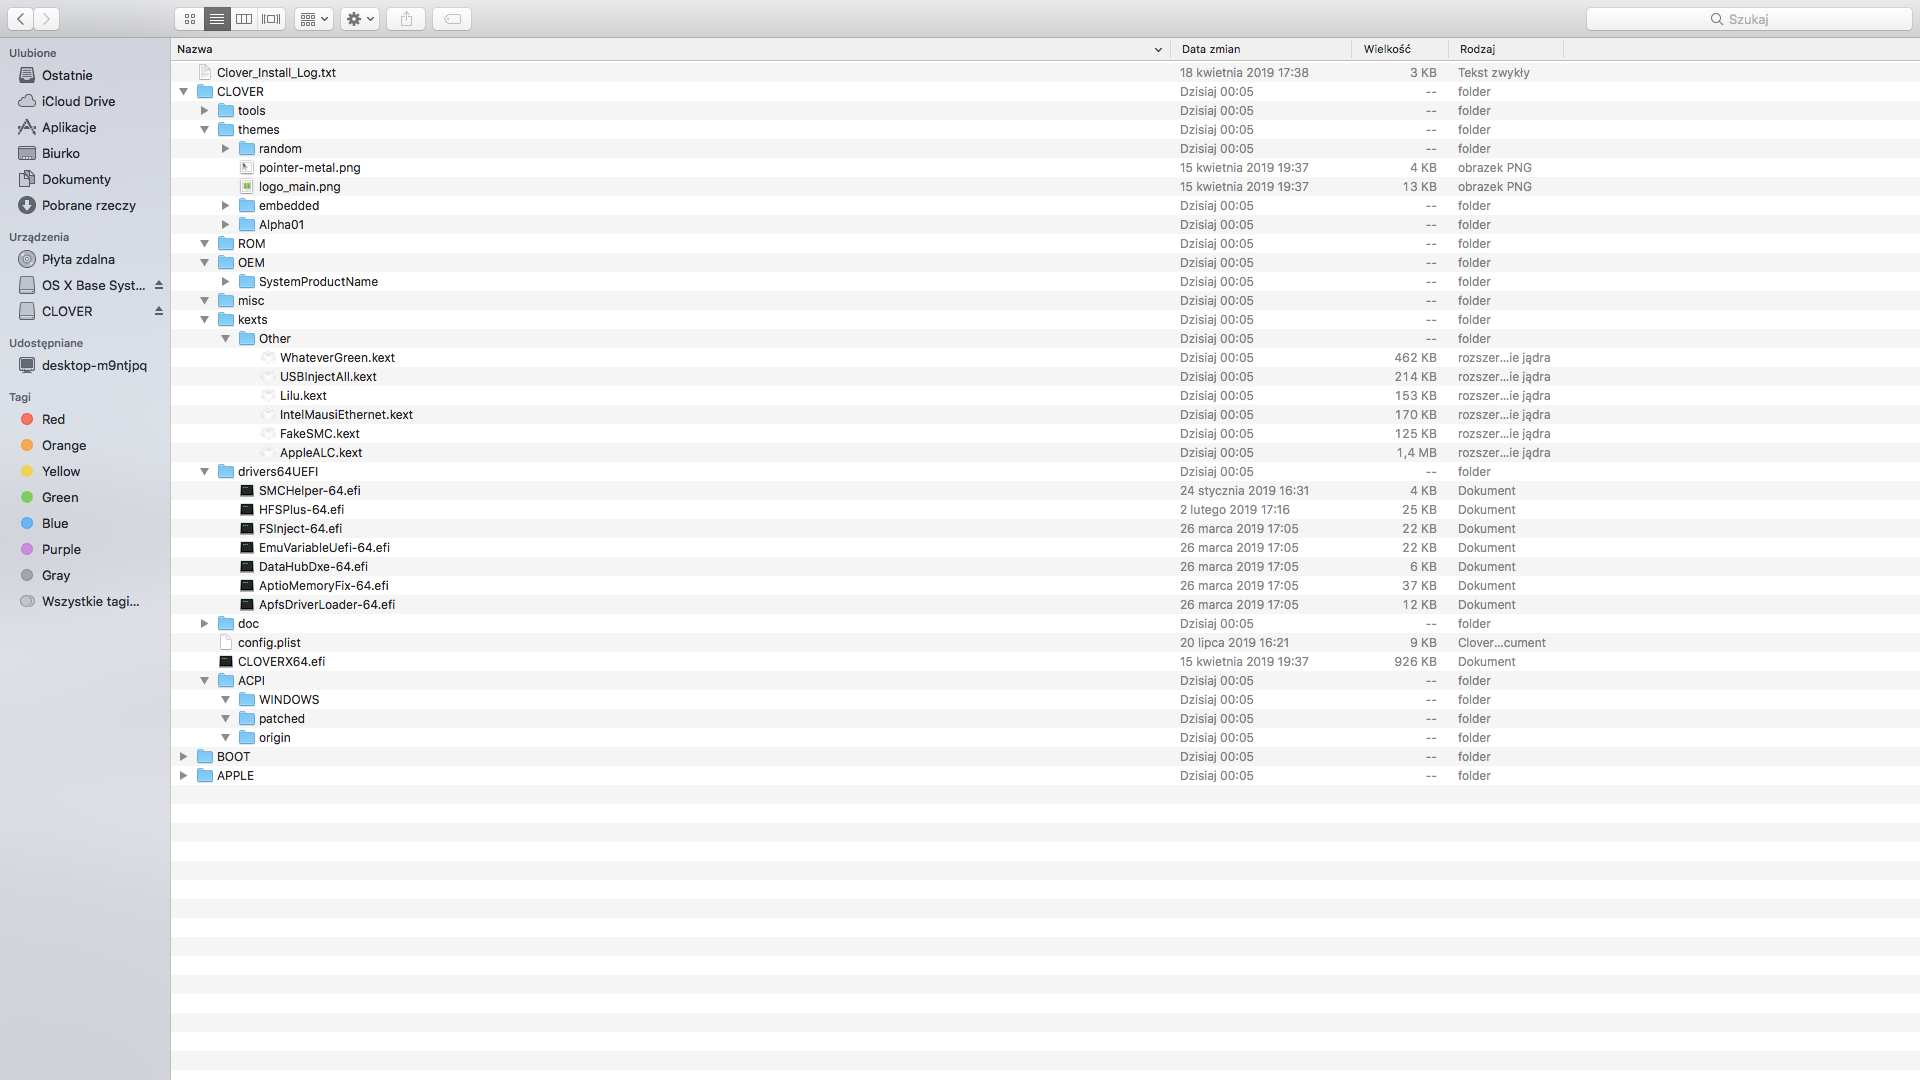Open Pobrane rzeczy in sidebar

[x=88, y=206]
